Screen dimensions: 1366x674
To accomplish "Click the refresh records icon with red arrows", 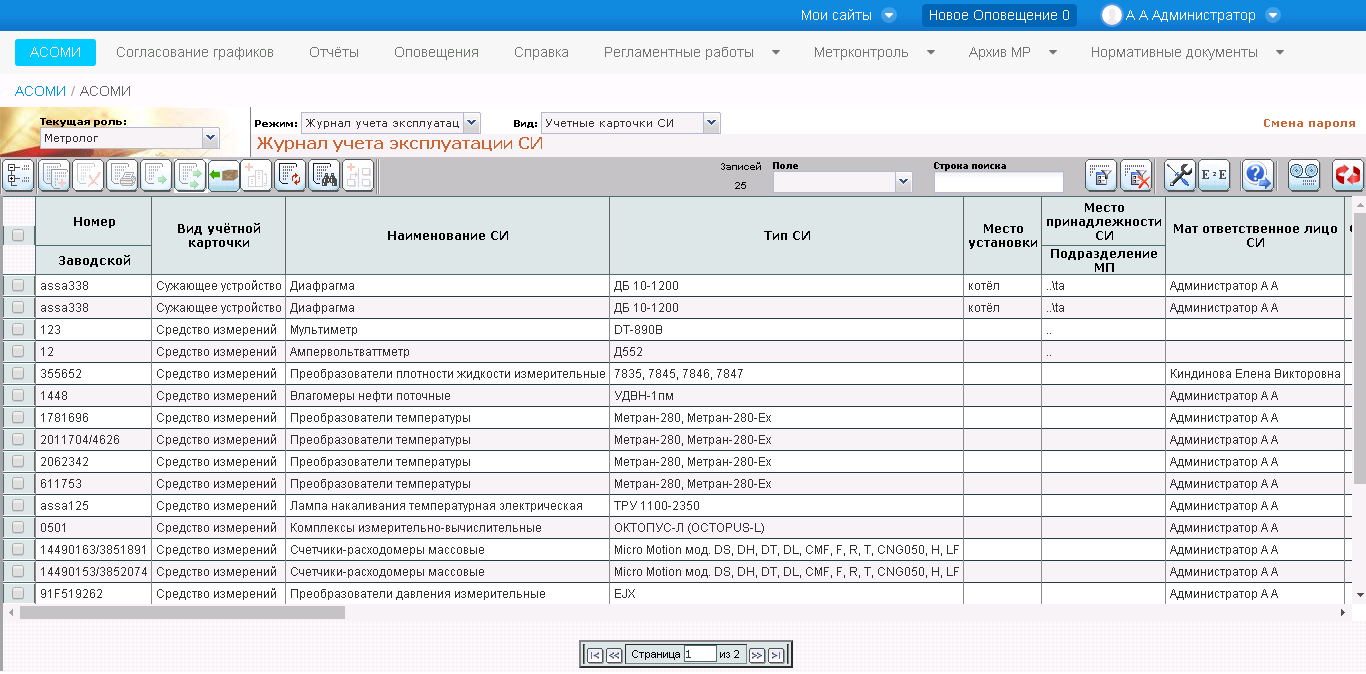I will [291, 176].
